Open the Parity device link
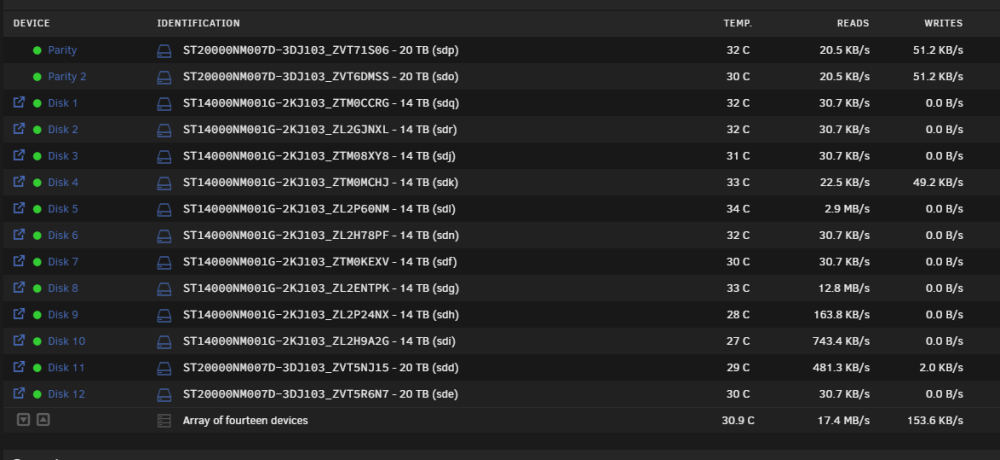This screenshot has width=1000, height=460. (x=62, y=50)
